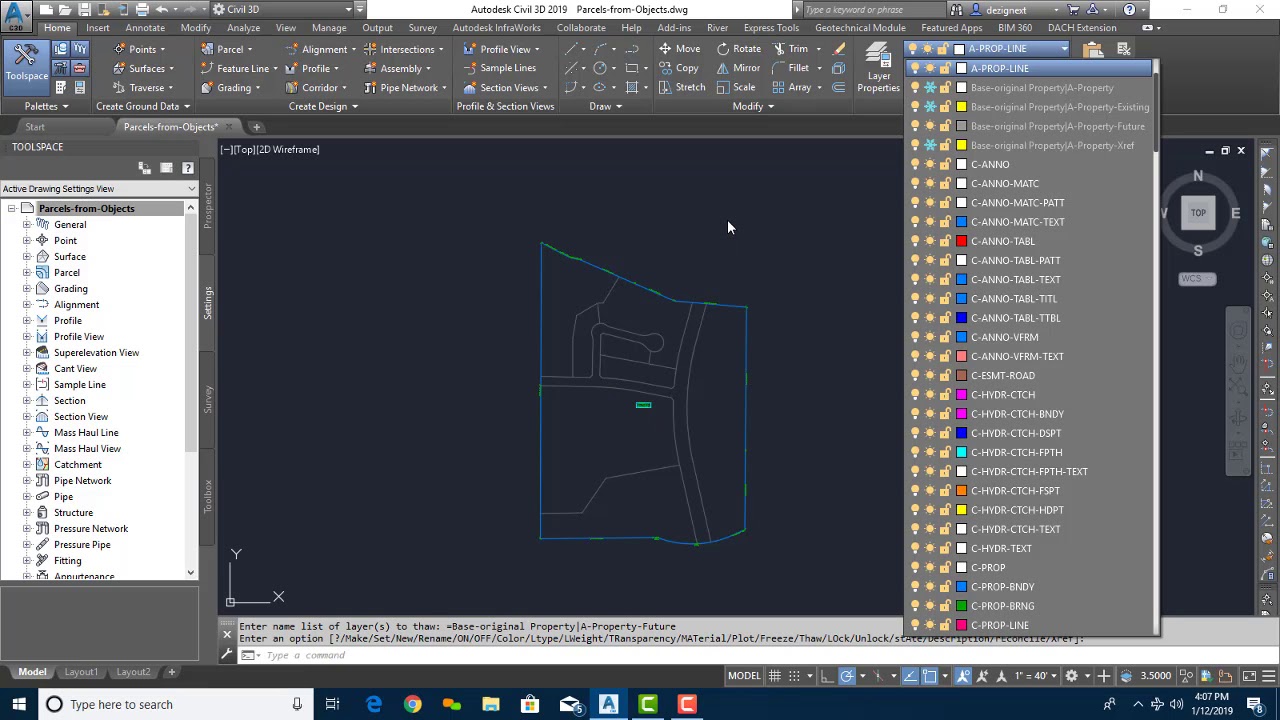This screenshot has height=720, width=1280.
Task: Toggle freeze for A-Property-Existing layer
Action: pos(930,107)
